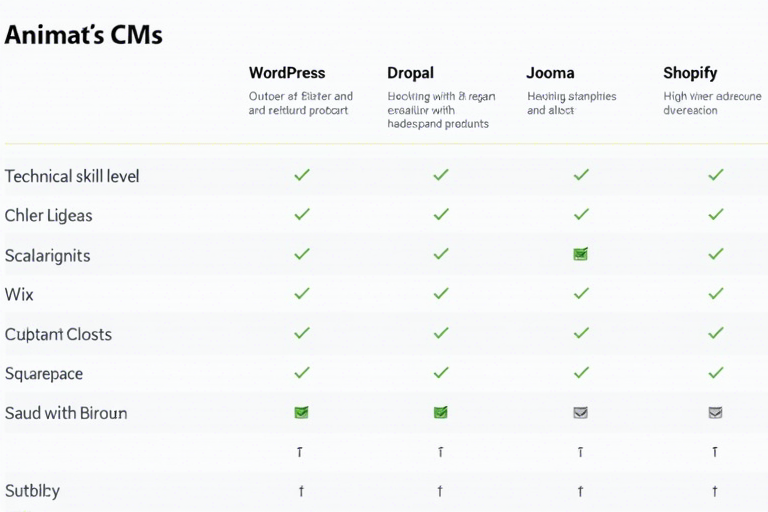
Task: Toggle grey Jooma checkbox in Saud with Biroun row
Action: click(x=580, y=412)
